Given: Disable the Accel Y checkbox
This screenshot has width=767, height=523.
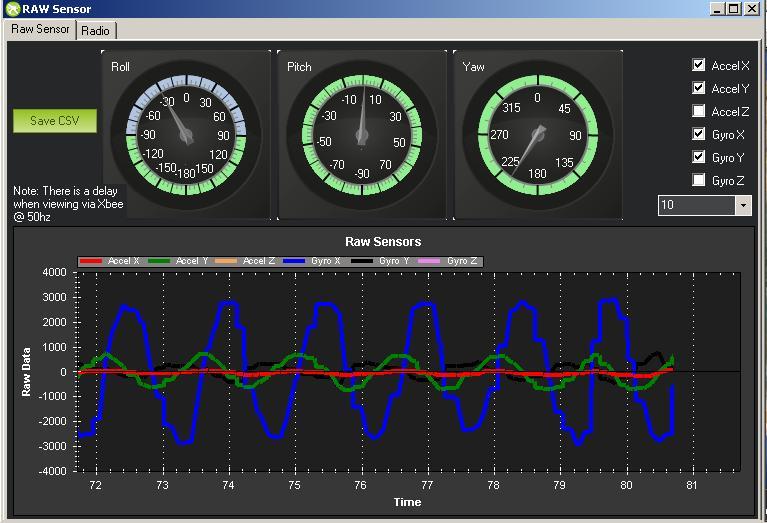Looking at the screenshot, I should click(x=699, y=89).
